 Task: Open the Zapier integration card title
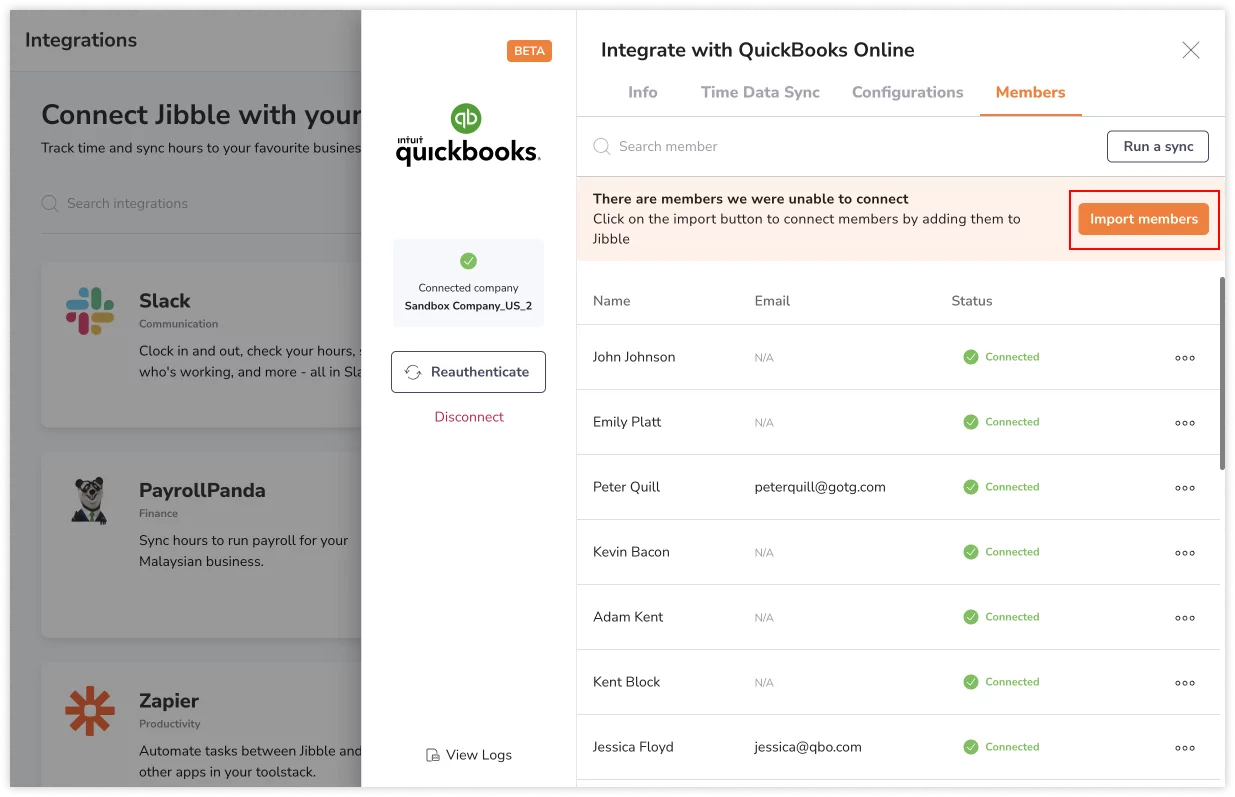point(169,701)
